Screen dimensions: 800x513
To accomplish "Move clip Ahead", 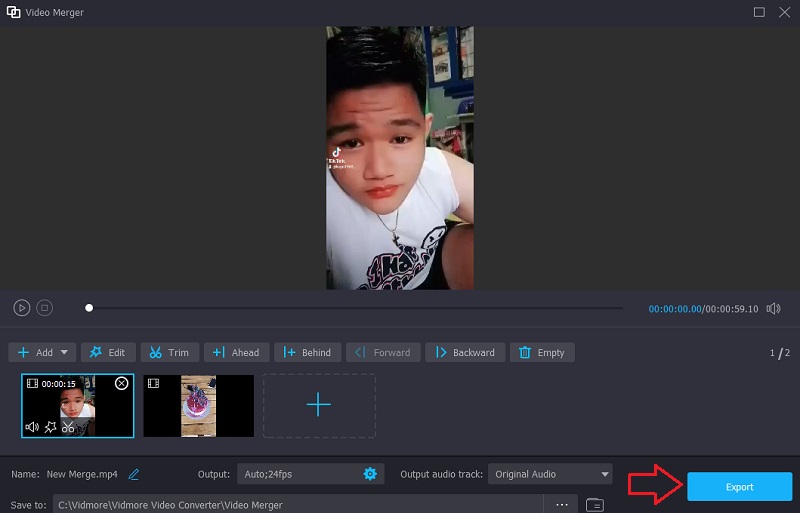I will point(236,352).
